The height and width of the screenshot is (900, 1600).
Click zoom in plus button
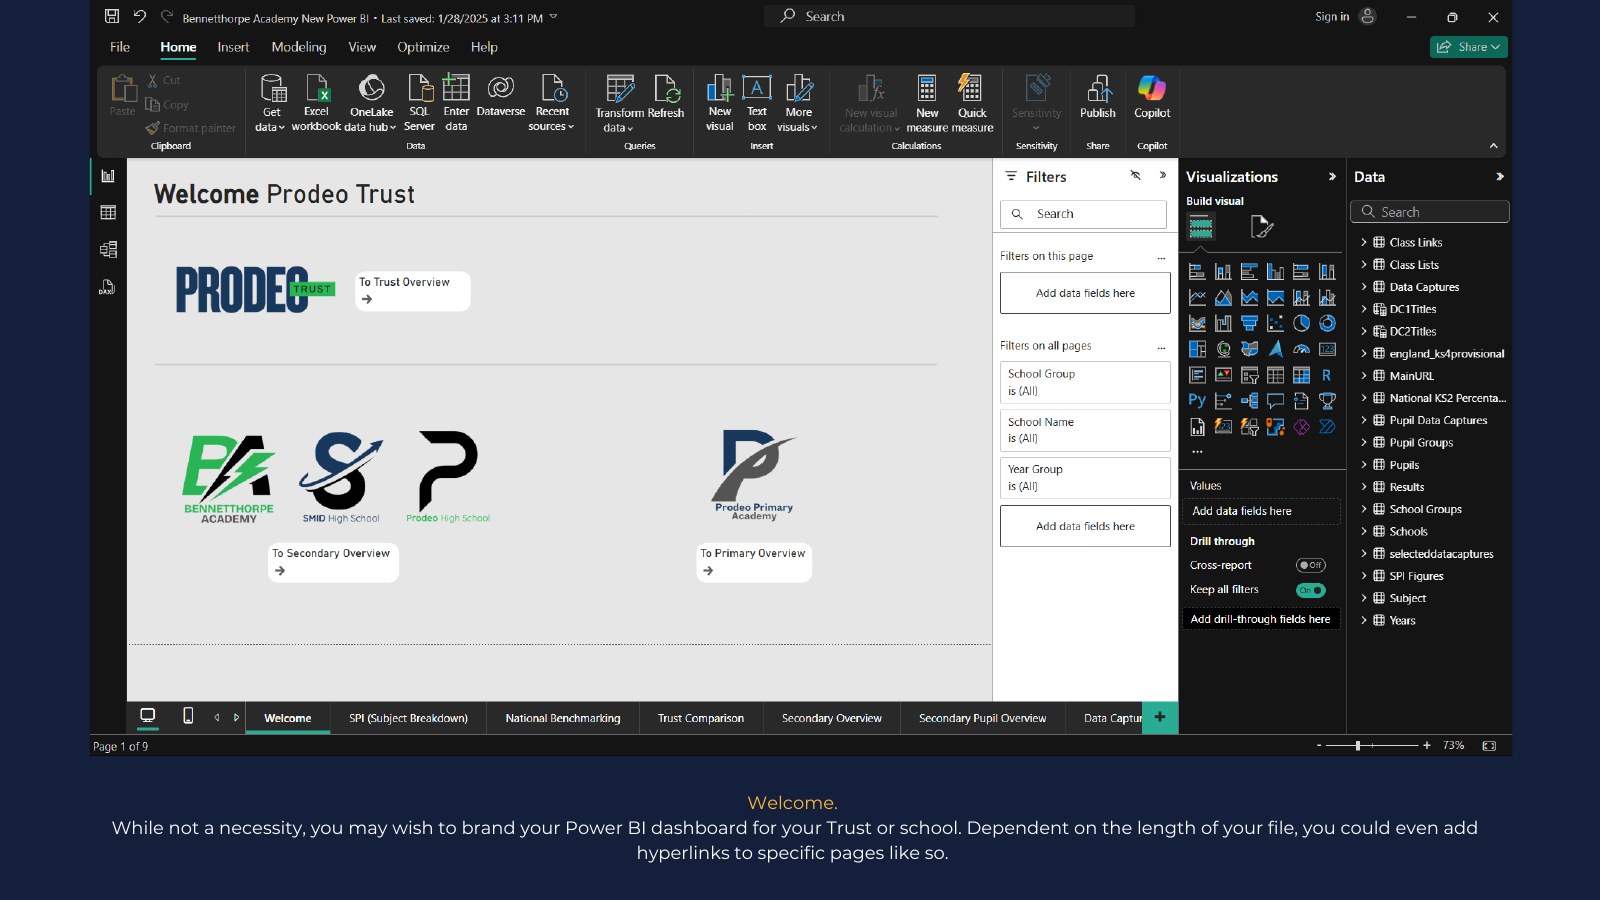[1426, 745]
